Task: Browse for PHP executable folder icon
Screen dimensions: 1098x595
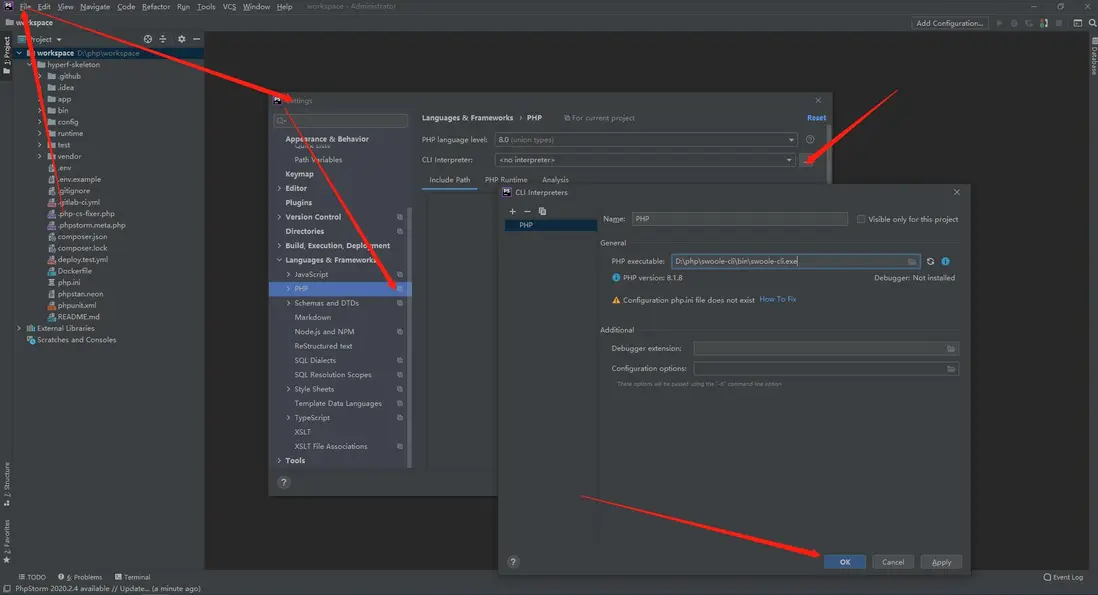Action: [912, 261]
